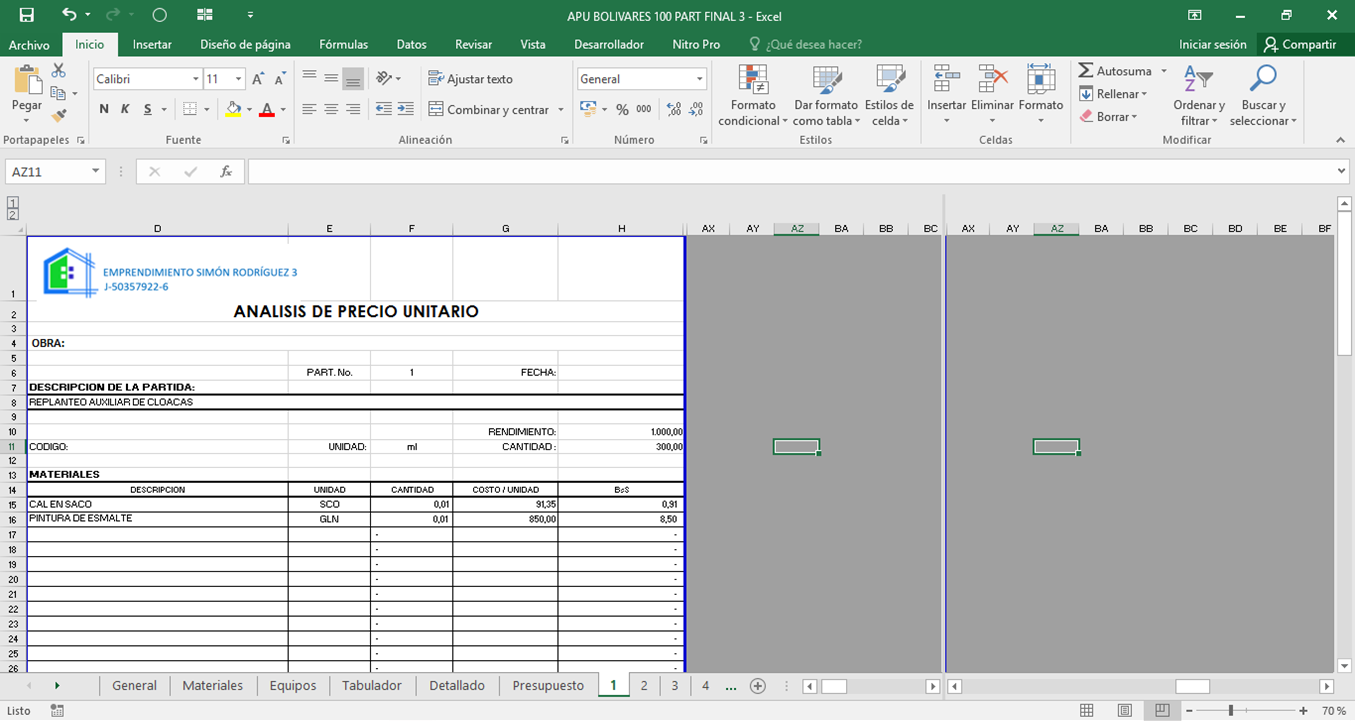Switch to Normal view in status bar
Image resolution: width=1355 pixels, height=721 pixels.
1087,711
